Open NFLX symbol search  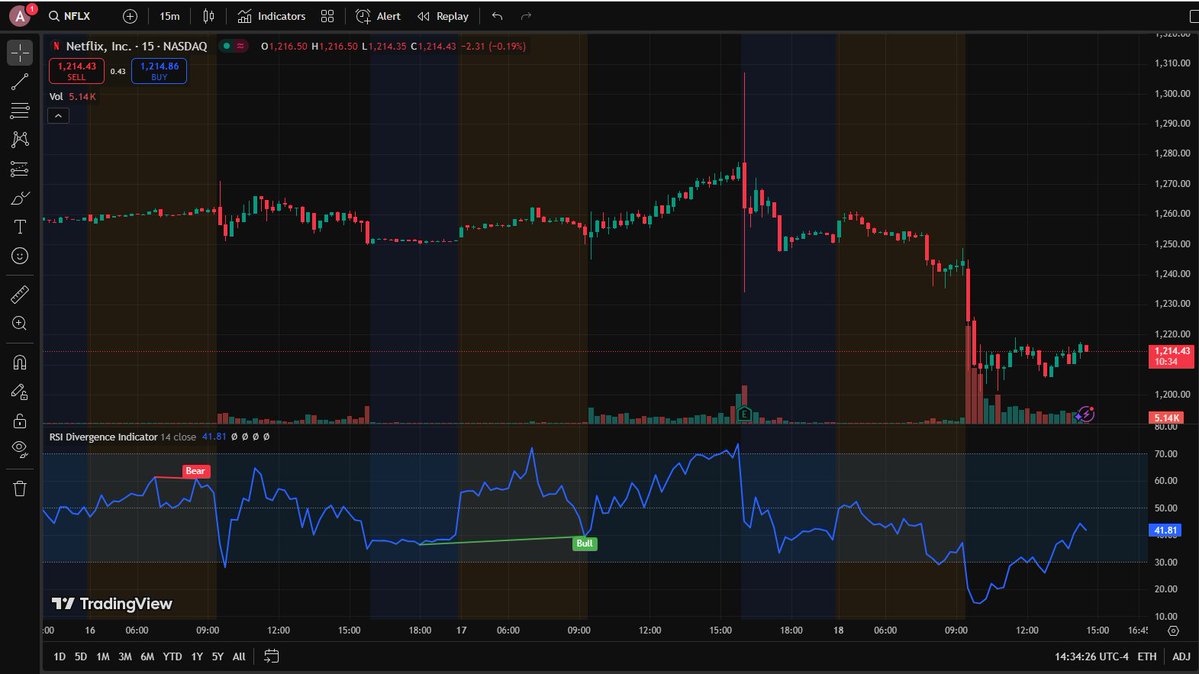click(70, 16)
